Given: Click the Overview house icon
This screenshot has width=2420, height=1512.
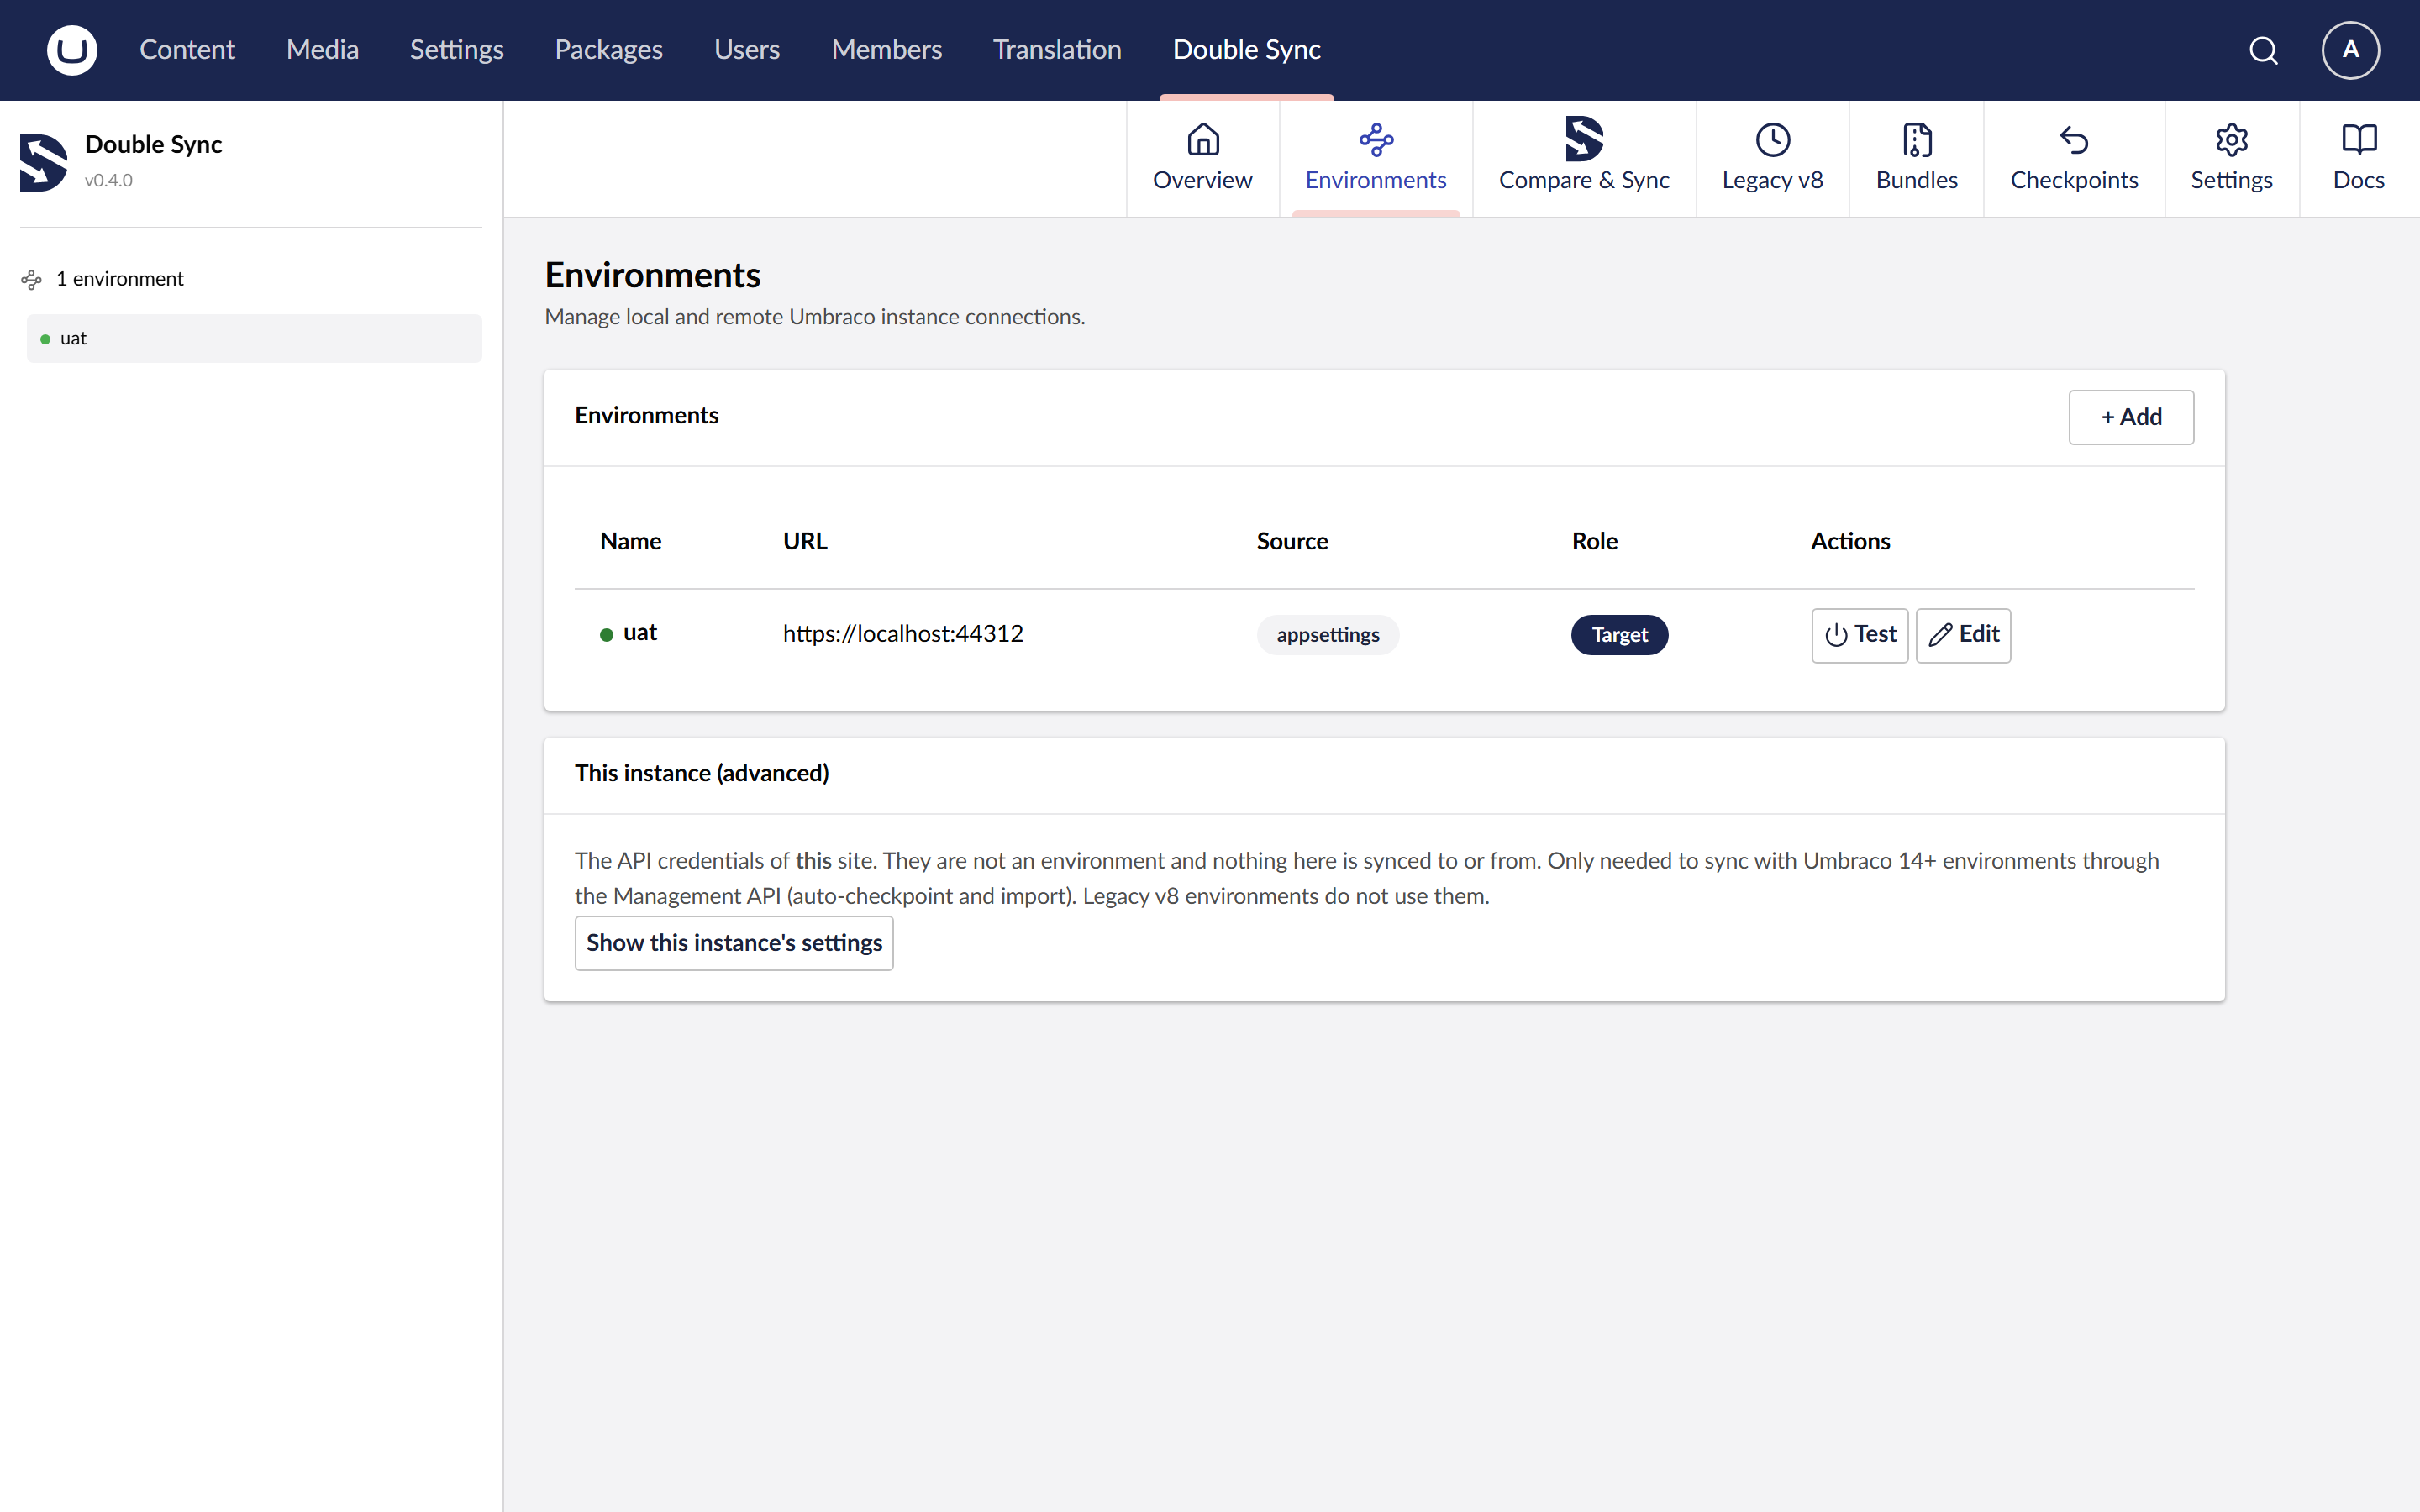Looking at the screenshot, I should (x=1203, y=140).
